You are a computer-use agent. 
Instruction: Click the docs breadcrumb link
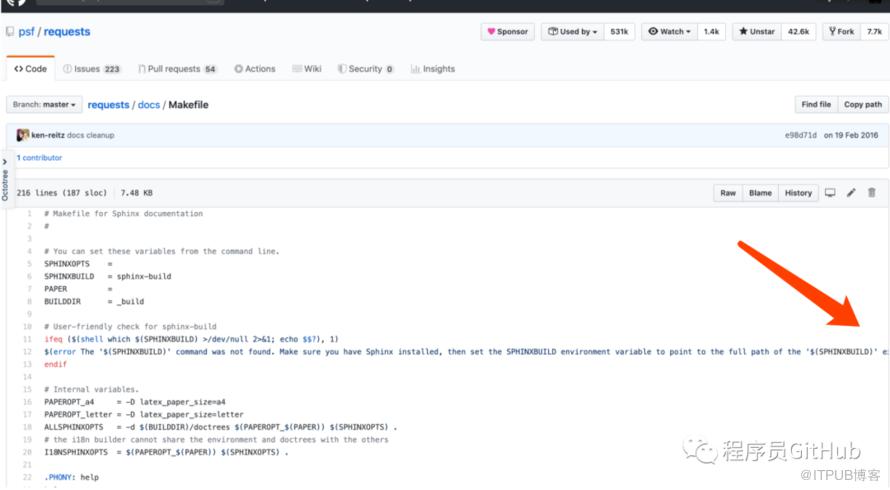pyautogui.click(x=149, y=105)
